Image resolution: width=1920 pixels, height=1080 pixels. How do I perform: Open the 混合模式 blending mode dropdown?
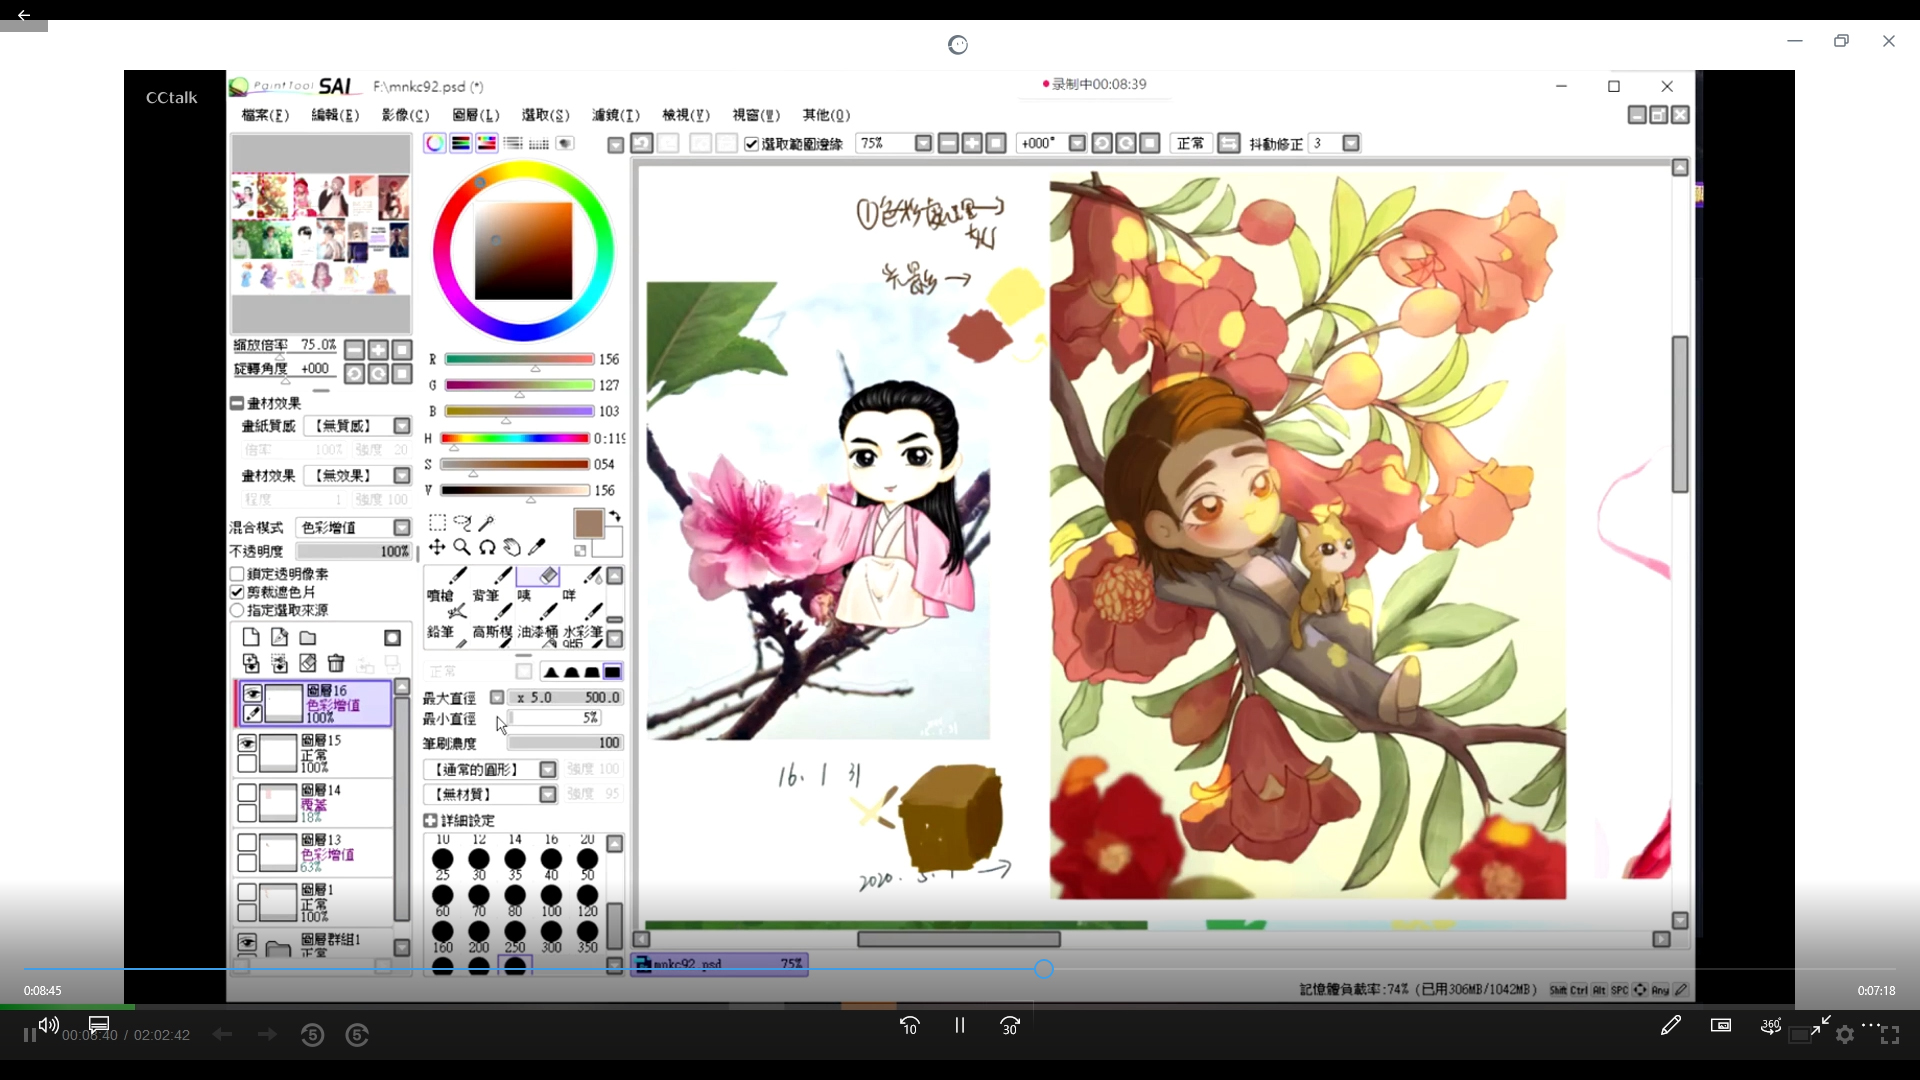point(402,527)
